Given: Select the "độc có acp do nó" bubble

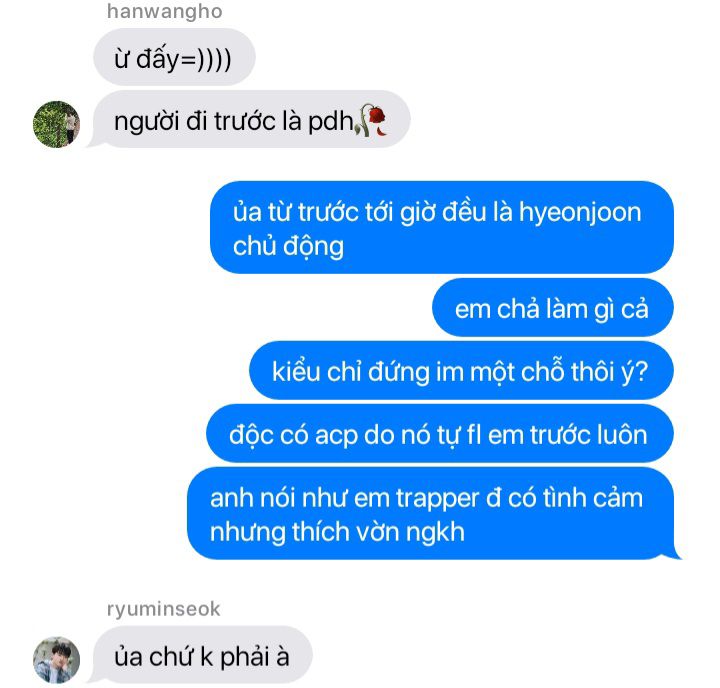Looking at the screenshot, I should [440, 434].
